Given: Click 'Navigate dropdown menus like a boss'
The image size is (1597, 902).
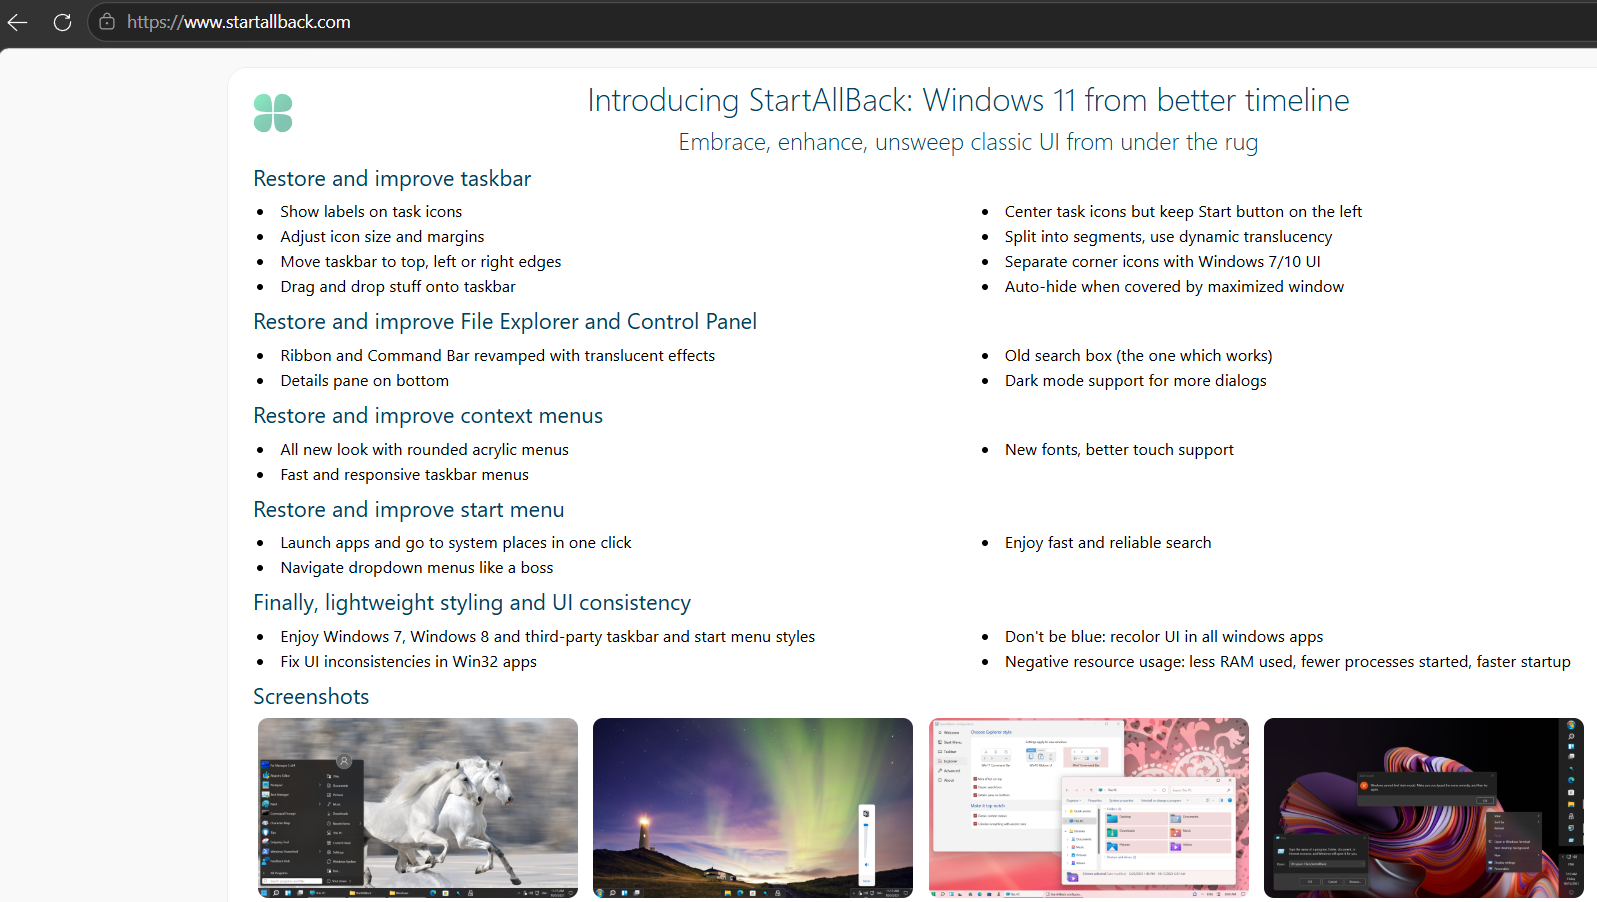Looking at the screenshot, I should pyautogui.click(x=417, y=568).
